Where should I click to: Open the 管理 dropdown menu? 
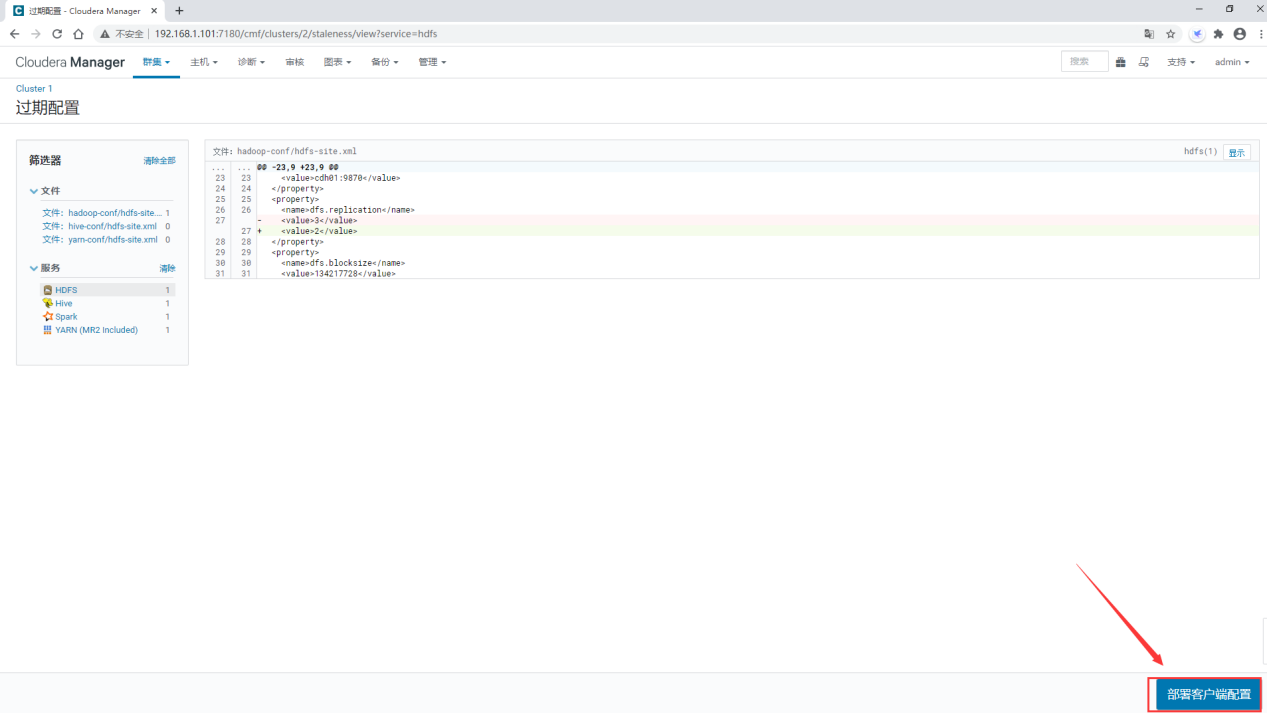[432, 62]
